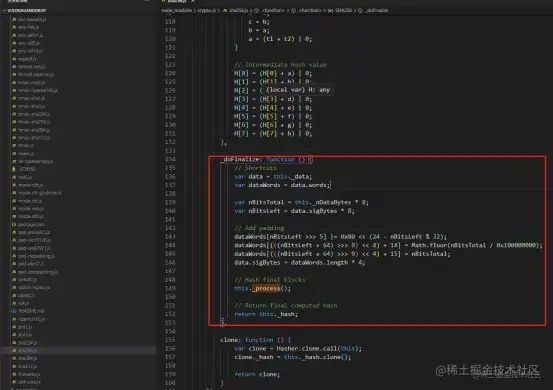Open pad-pkcs7.js in the file tree
This screenshot has height=390, width=553.
coord(31,263)
